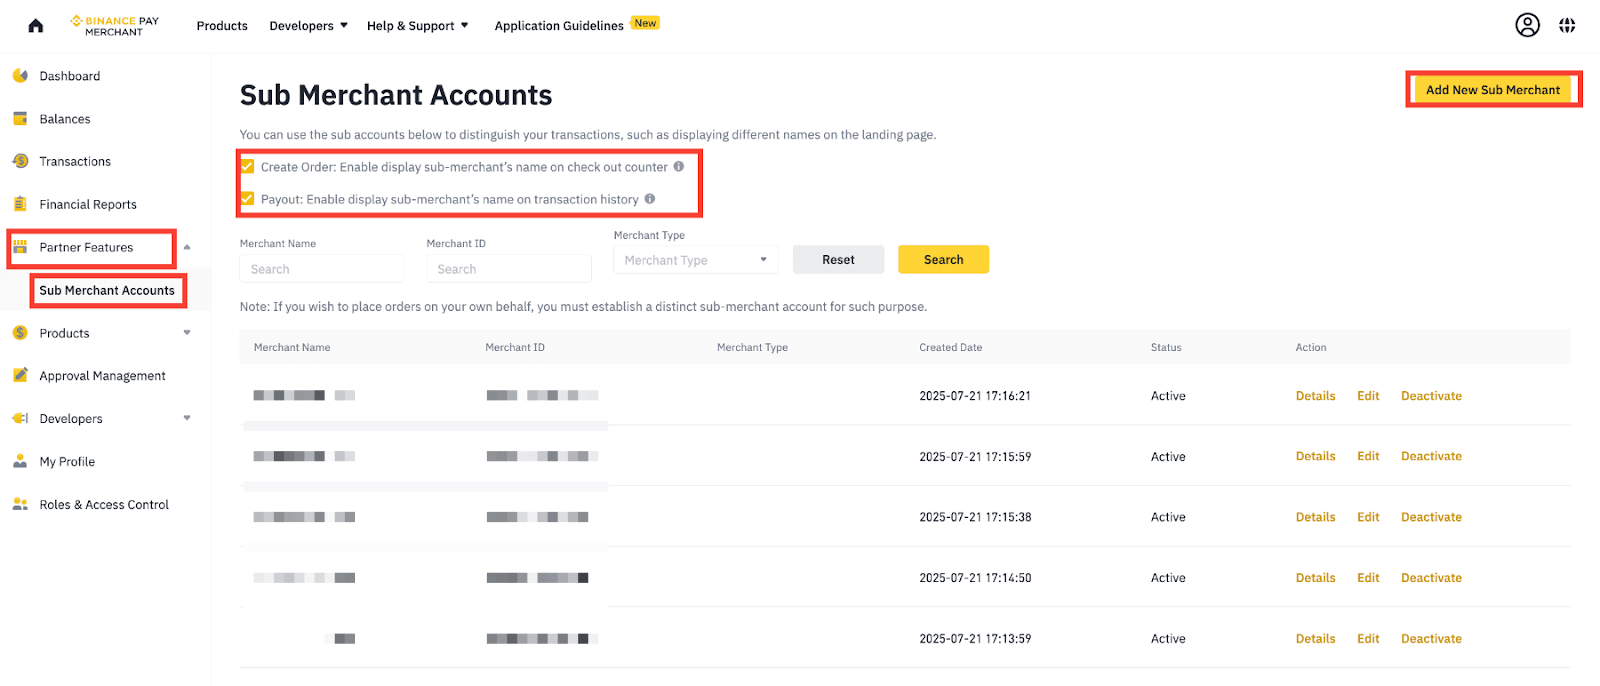
Task: Click the Balances wallet icon
Action: [x=20, y=119]
